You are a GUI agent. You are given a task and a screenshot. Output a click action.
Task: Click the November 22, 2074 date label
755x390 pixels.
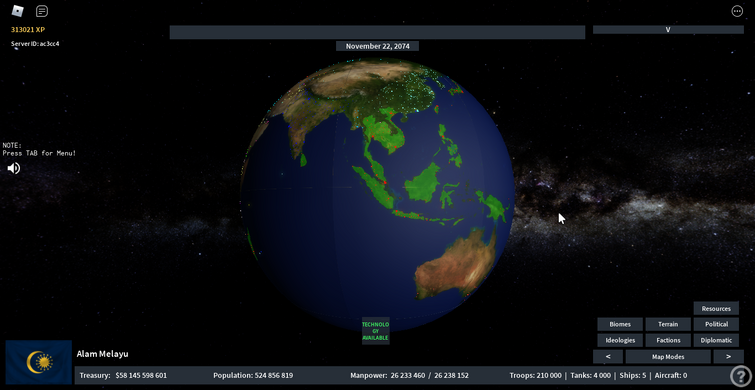377,46
